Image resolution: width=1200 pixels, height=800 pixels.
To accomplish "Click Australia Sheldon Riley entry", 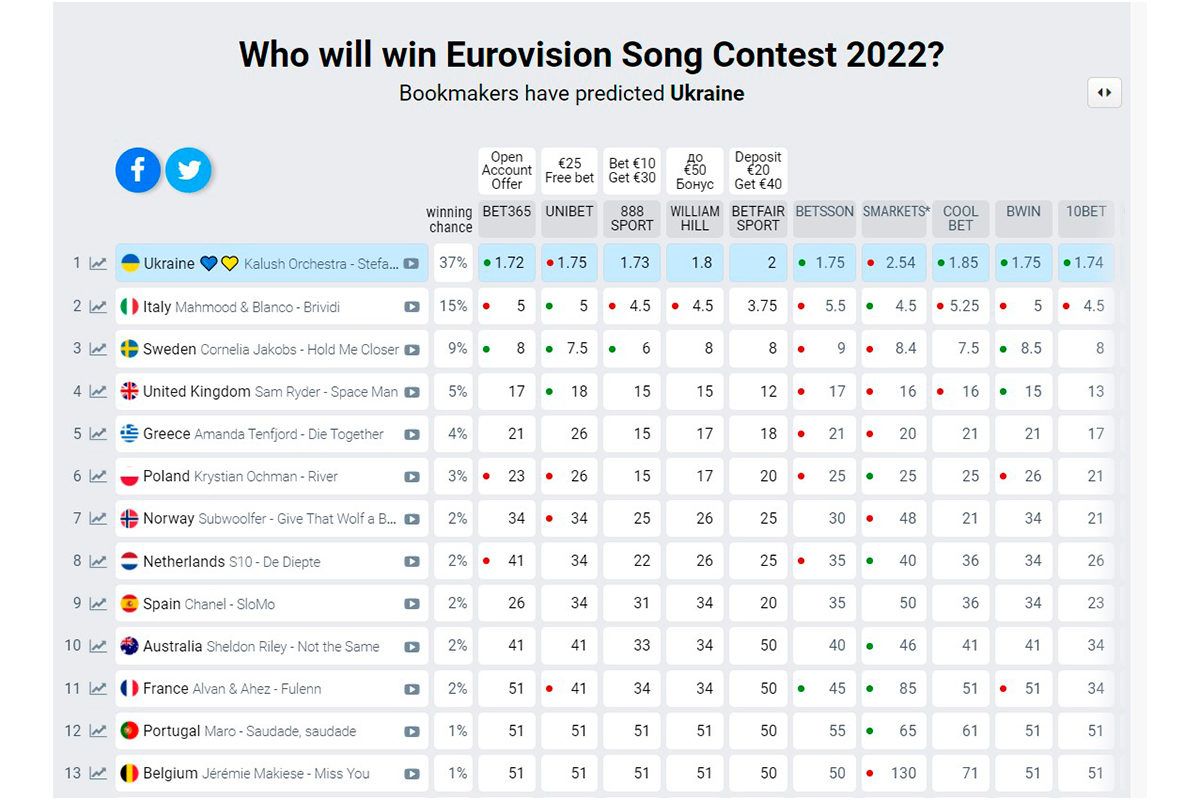I will pos(260,646).
